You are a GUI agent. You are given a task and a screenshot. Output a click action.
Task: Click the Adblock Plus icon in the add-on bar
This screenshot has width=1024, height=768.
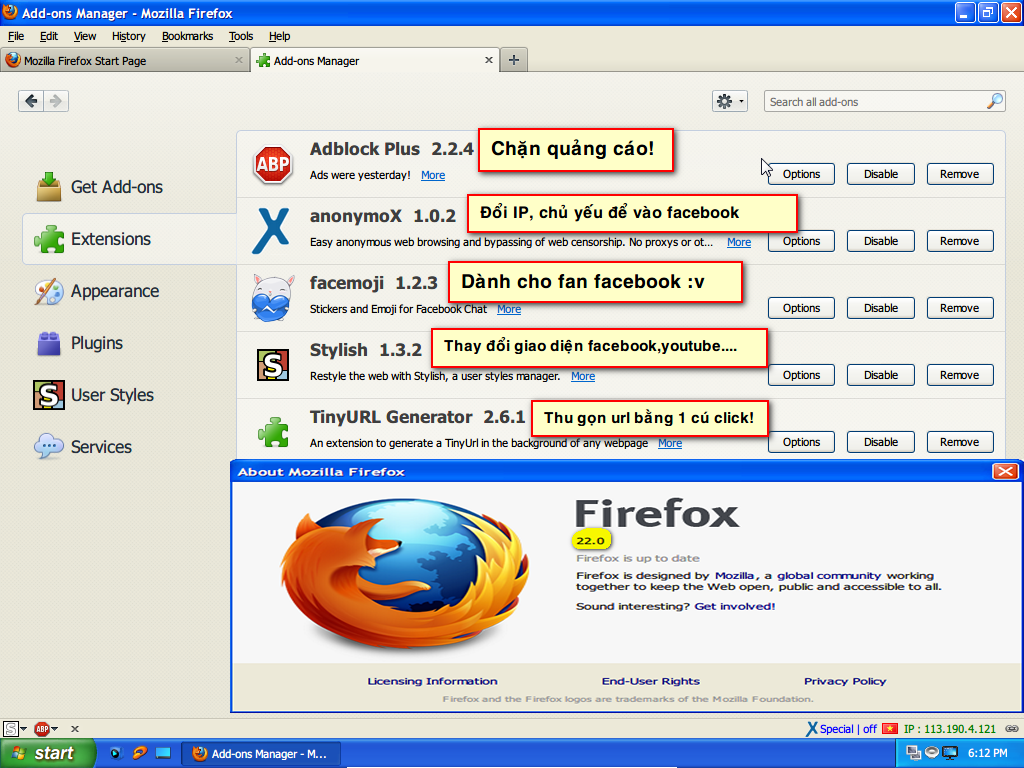pos(42,728)
